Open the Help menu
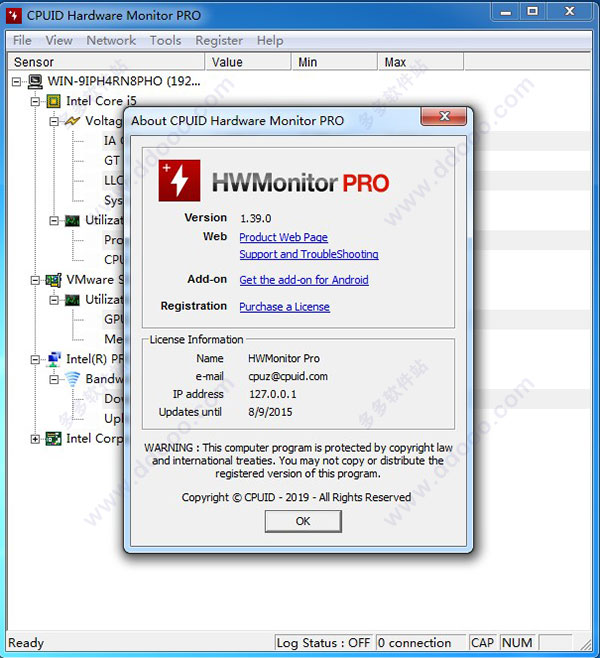Viewport: 600px width, 658px height. point(270,41)
